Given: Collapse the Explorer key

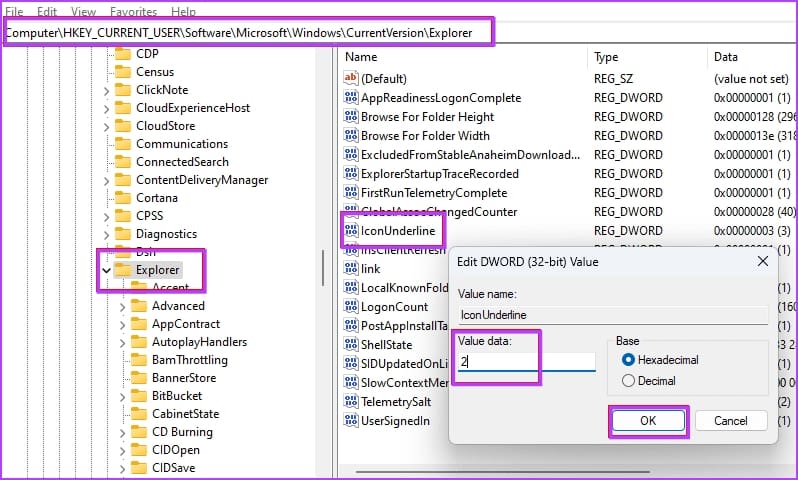Looking at the screenshot, I should tap(106, 270).
